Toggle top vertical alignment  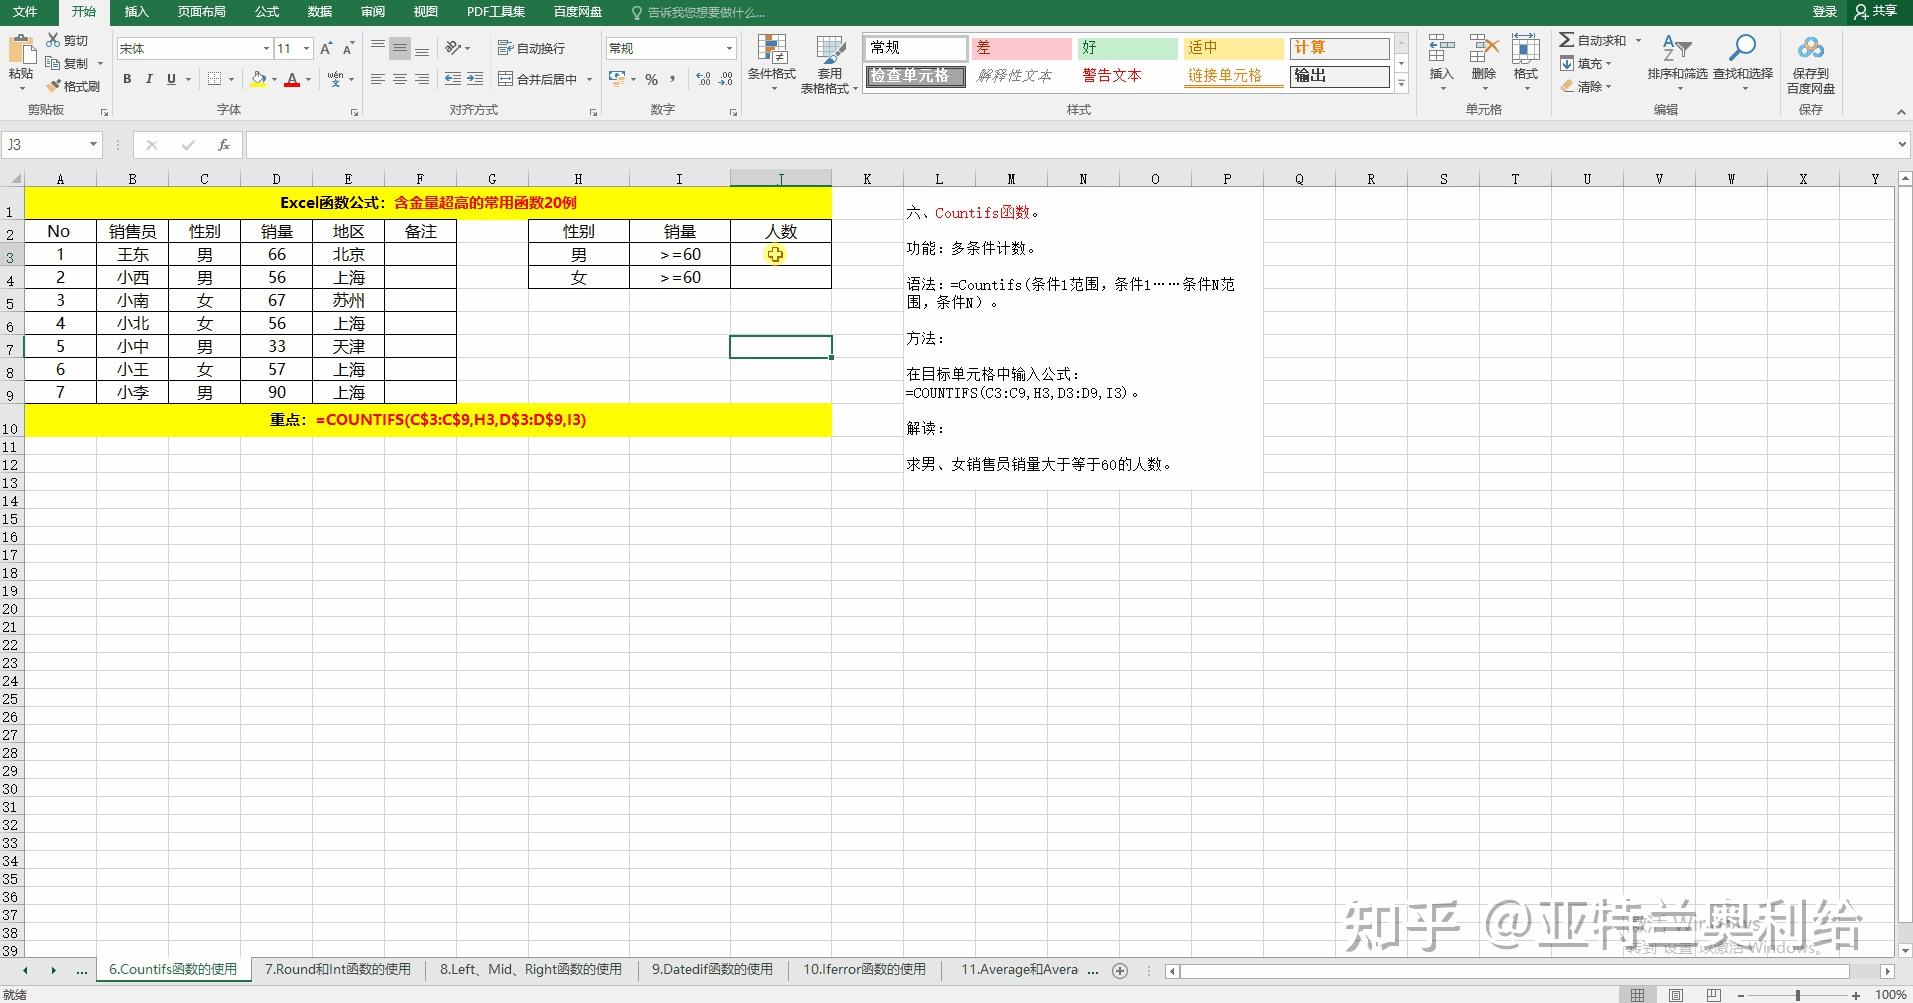click(377, 48)
